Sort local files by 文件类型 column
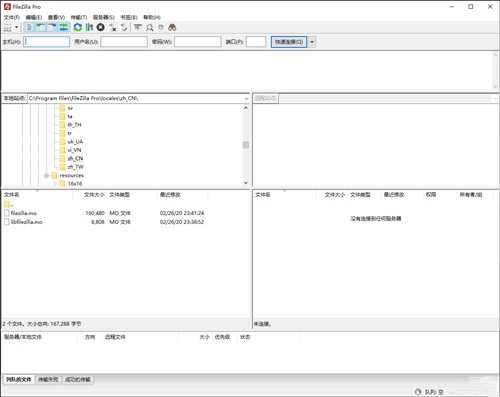500x397 pixels. 132,195
